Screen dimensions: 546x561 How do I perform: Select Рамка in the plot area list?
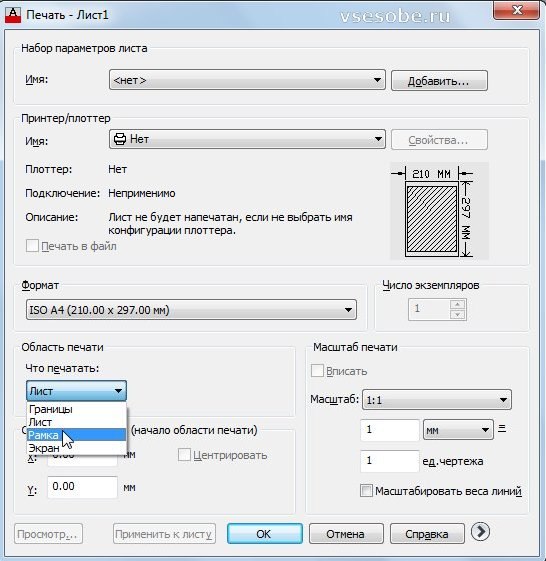77,435
